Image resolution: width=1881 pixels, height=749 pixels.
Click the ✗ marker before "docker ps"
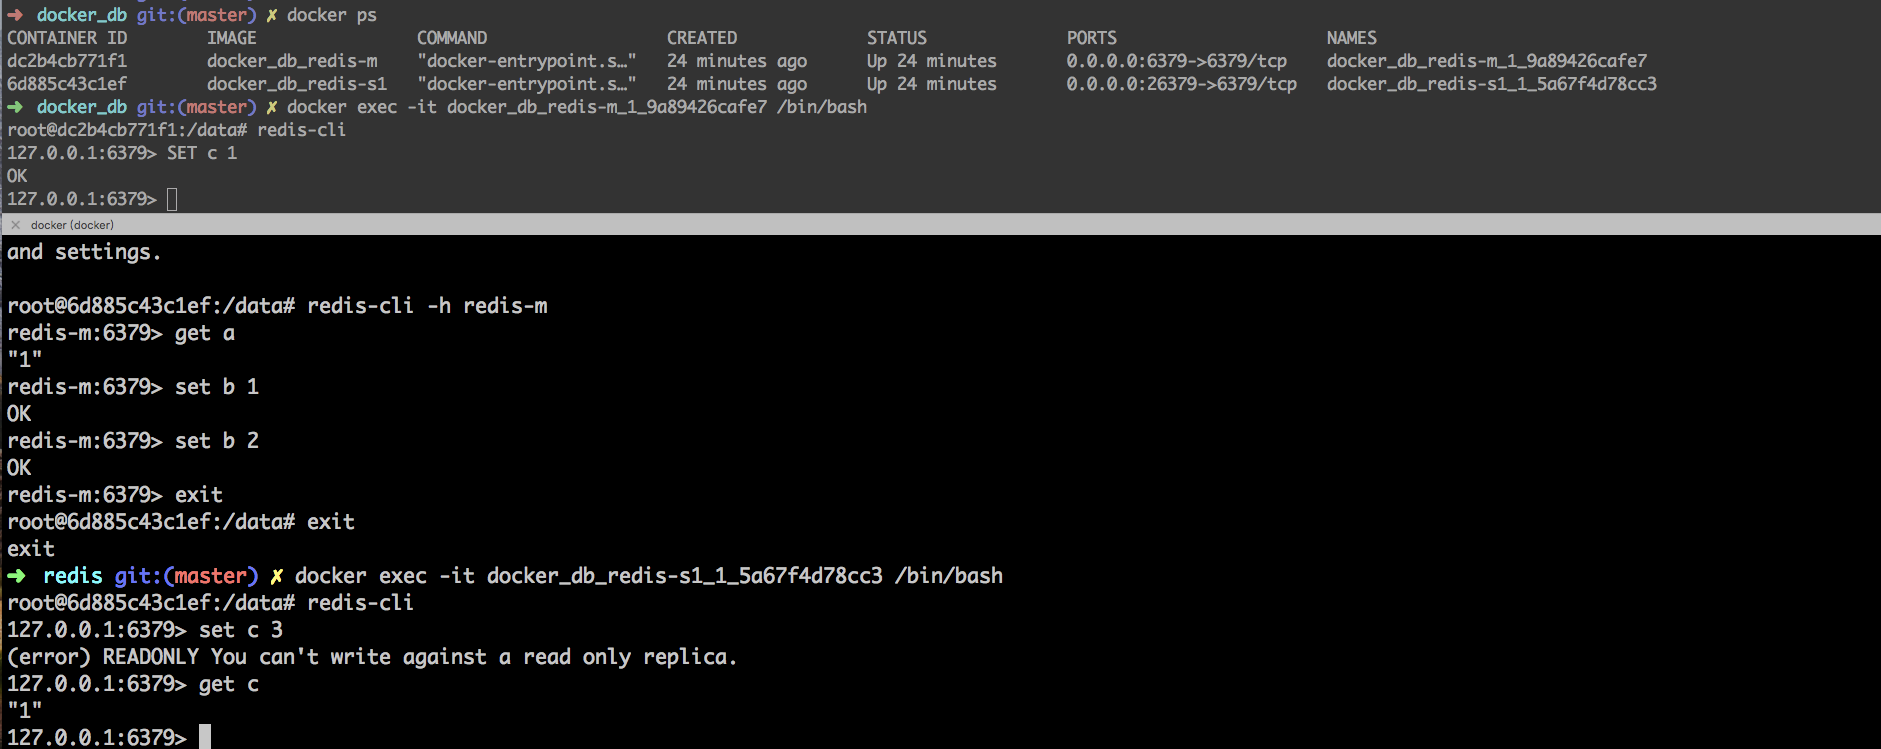tap(271, 15)
